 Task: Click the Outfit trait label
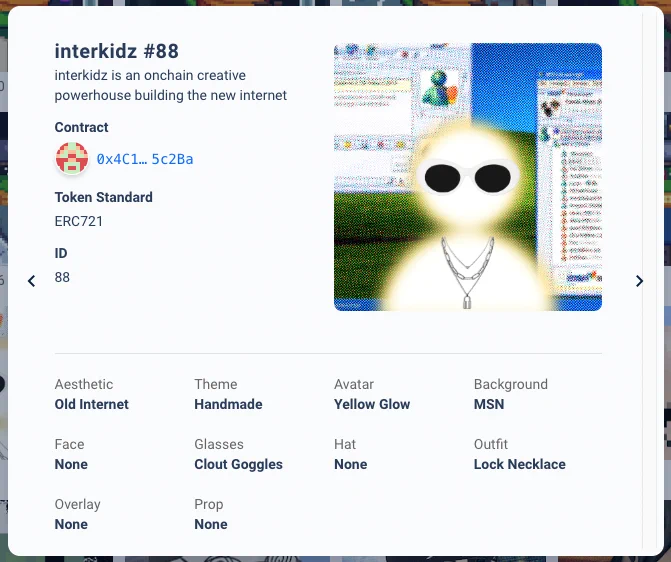tap(490, 444)
